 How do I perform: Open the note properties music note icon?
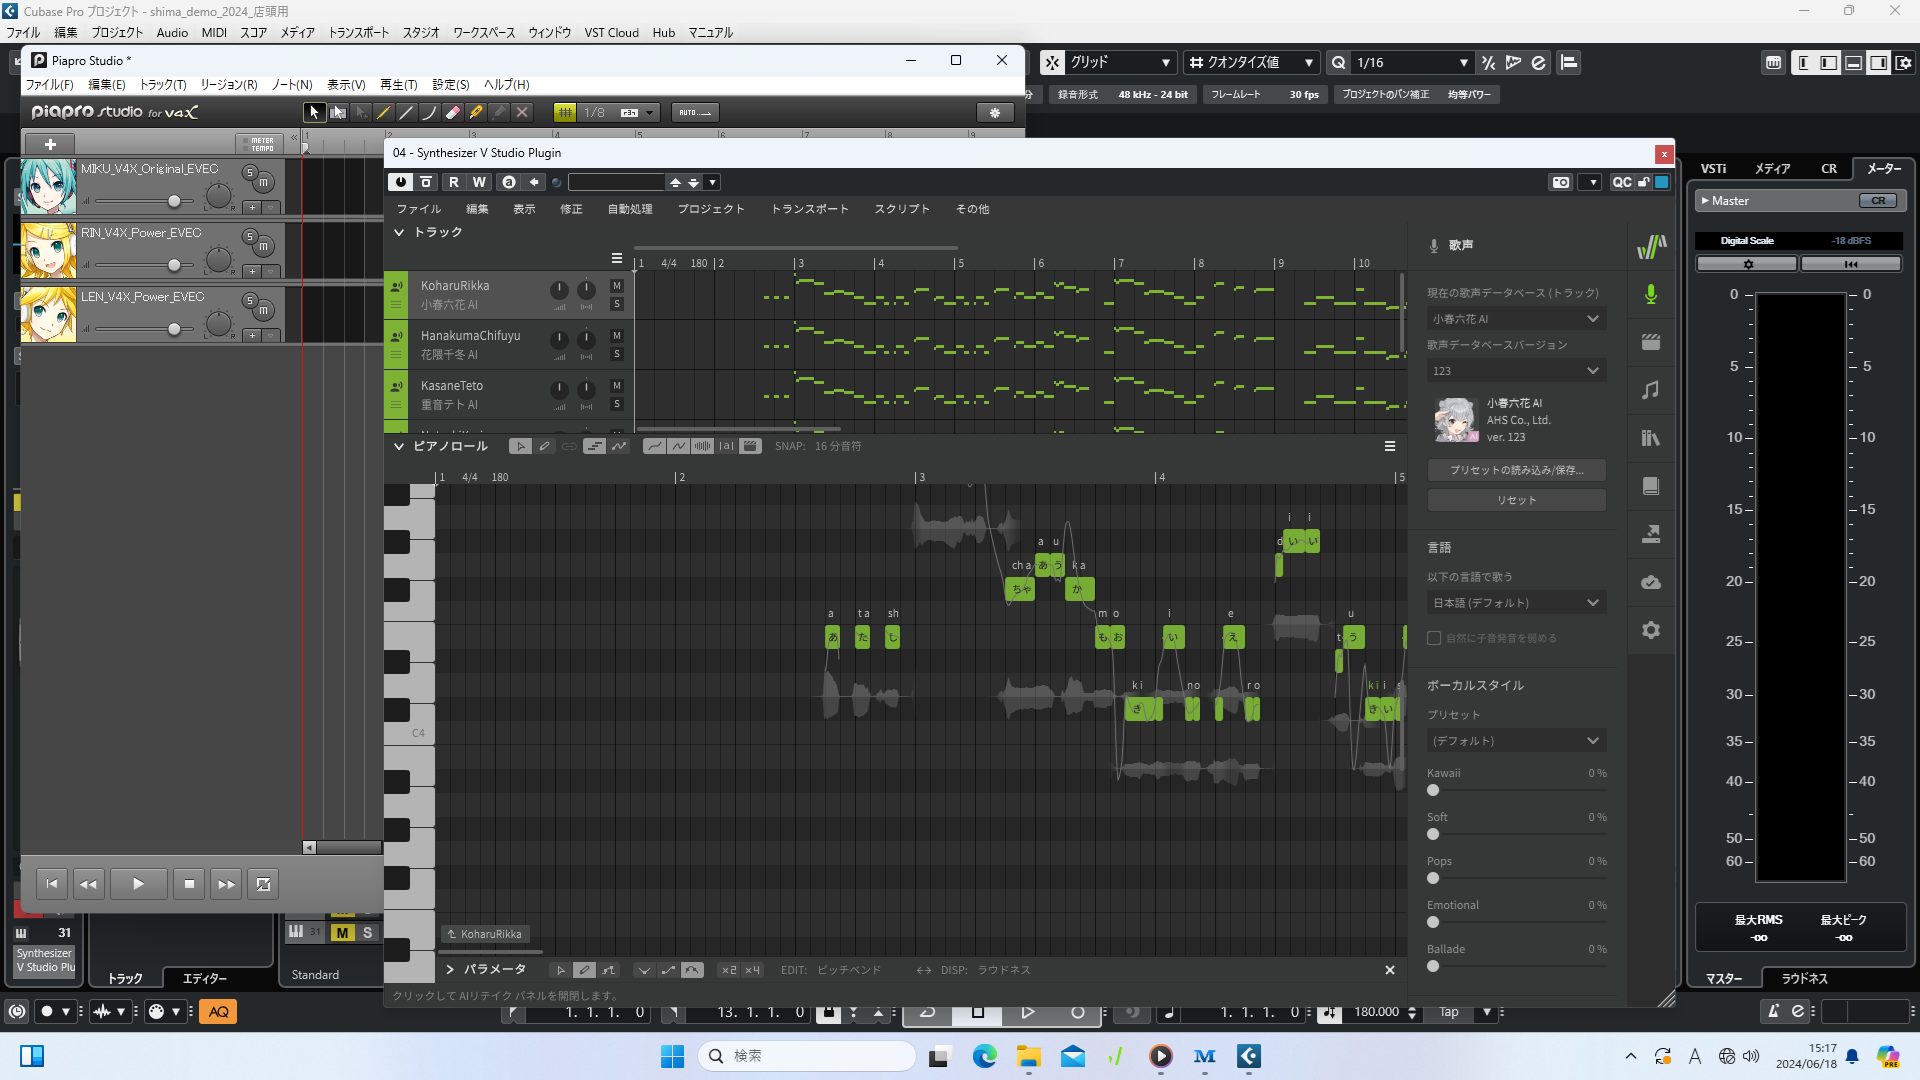(x=1651, y=390)
